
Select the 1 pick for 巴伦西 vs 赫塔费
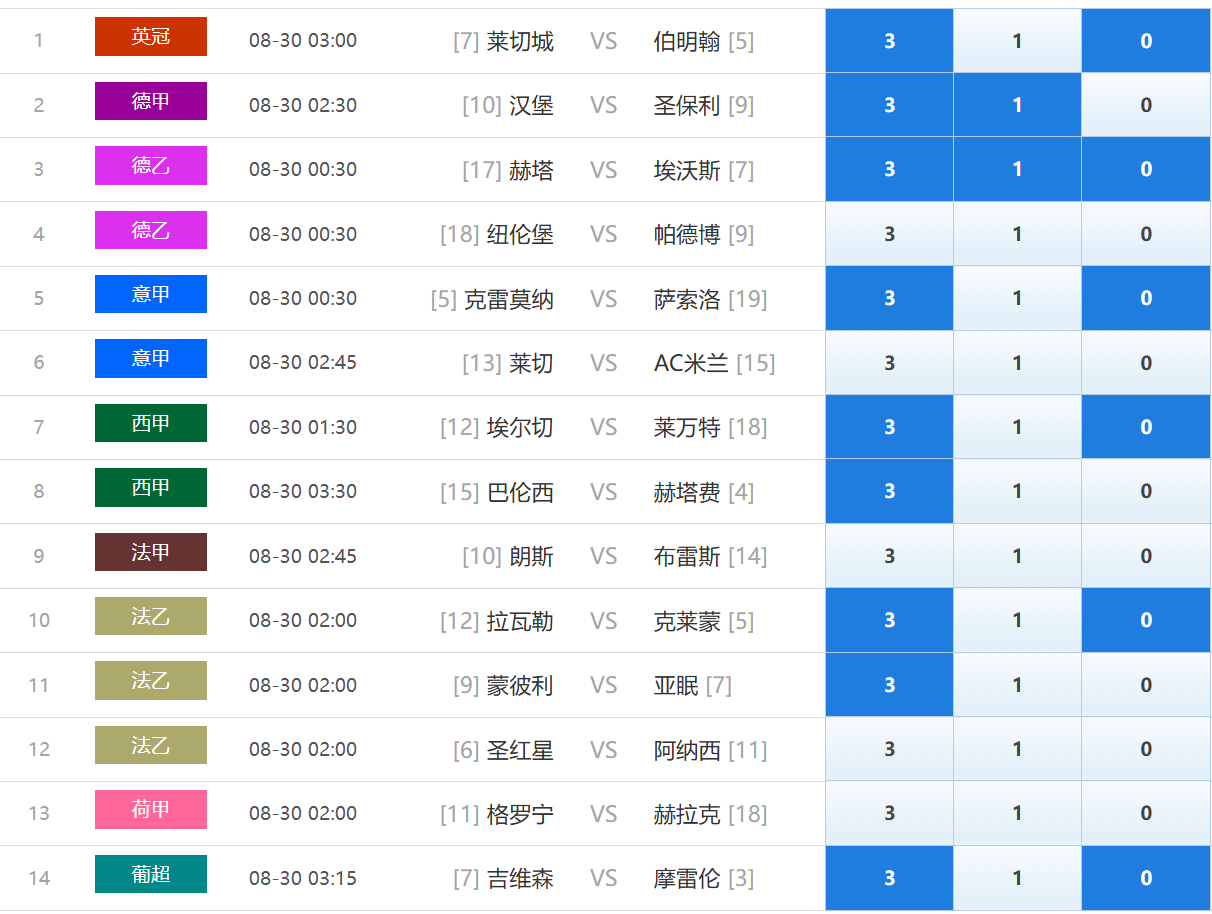pyautogui.click(x=1017, y=491)
